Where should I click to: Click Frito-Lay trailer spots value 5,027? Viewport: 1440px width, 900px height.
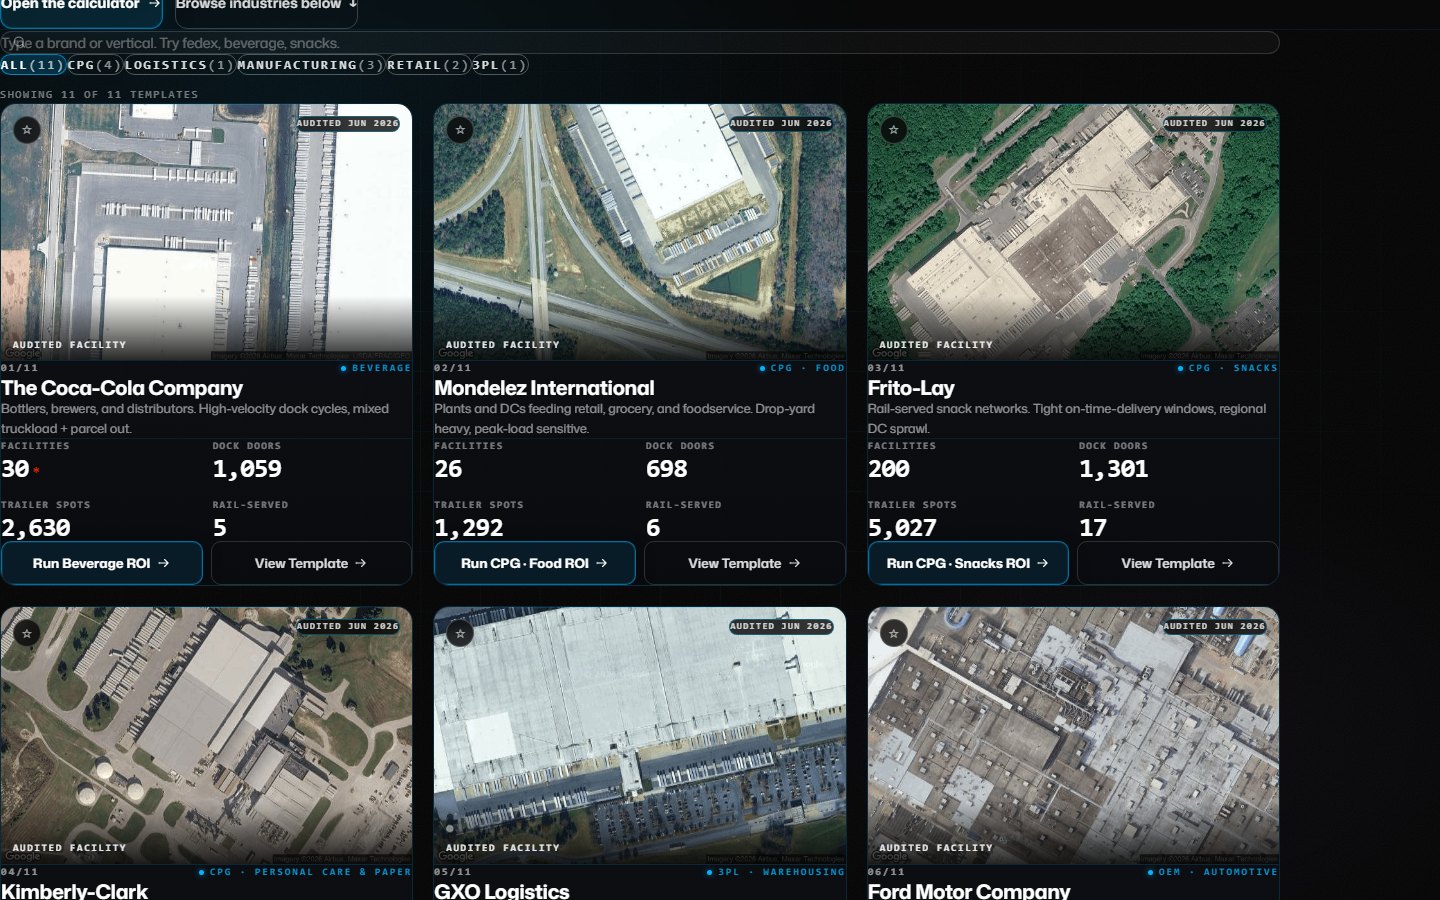click(x=903, y=528)
